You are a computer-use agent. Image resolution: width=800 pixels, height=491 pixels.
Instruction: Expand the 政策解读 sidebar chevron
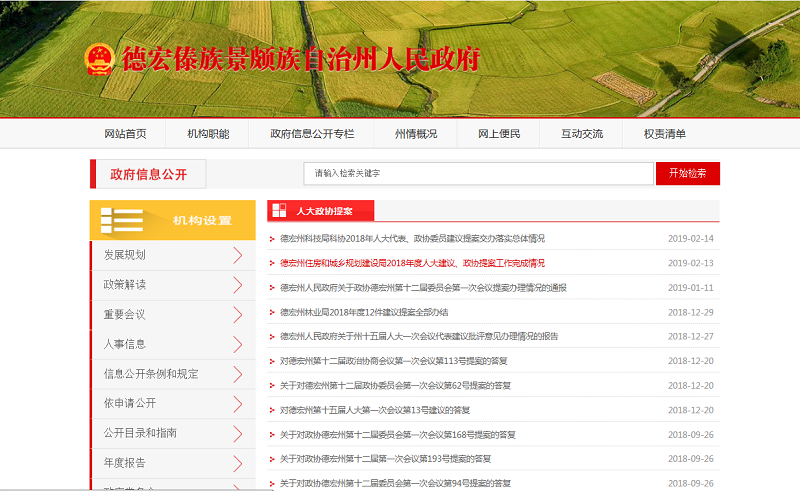click(x=237, y=284)
